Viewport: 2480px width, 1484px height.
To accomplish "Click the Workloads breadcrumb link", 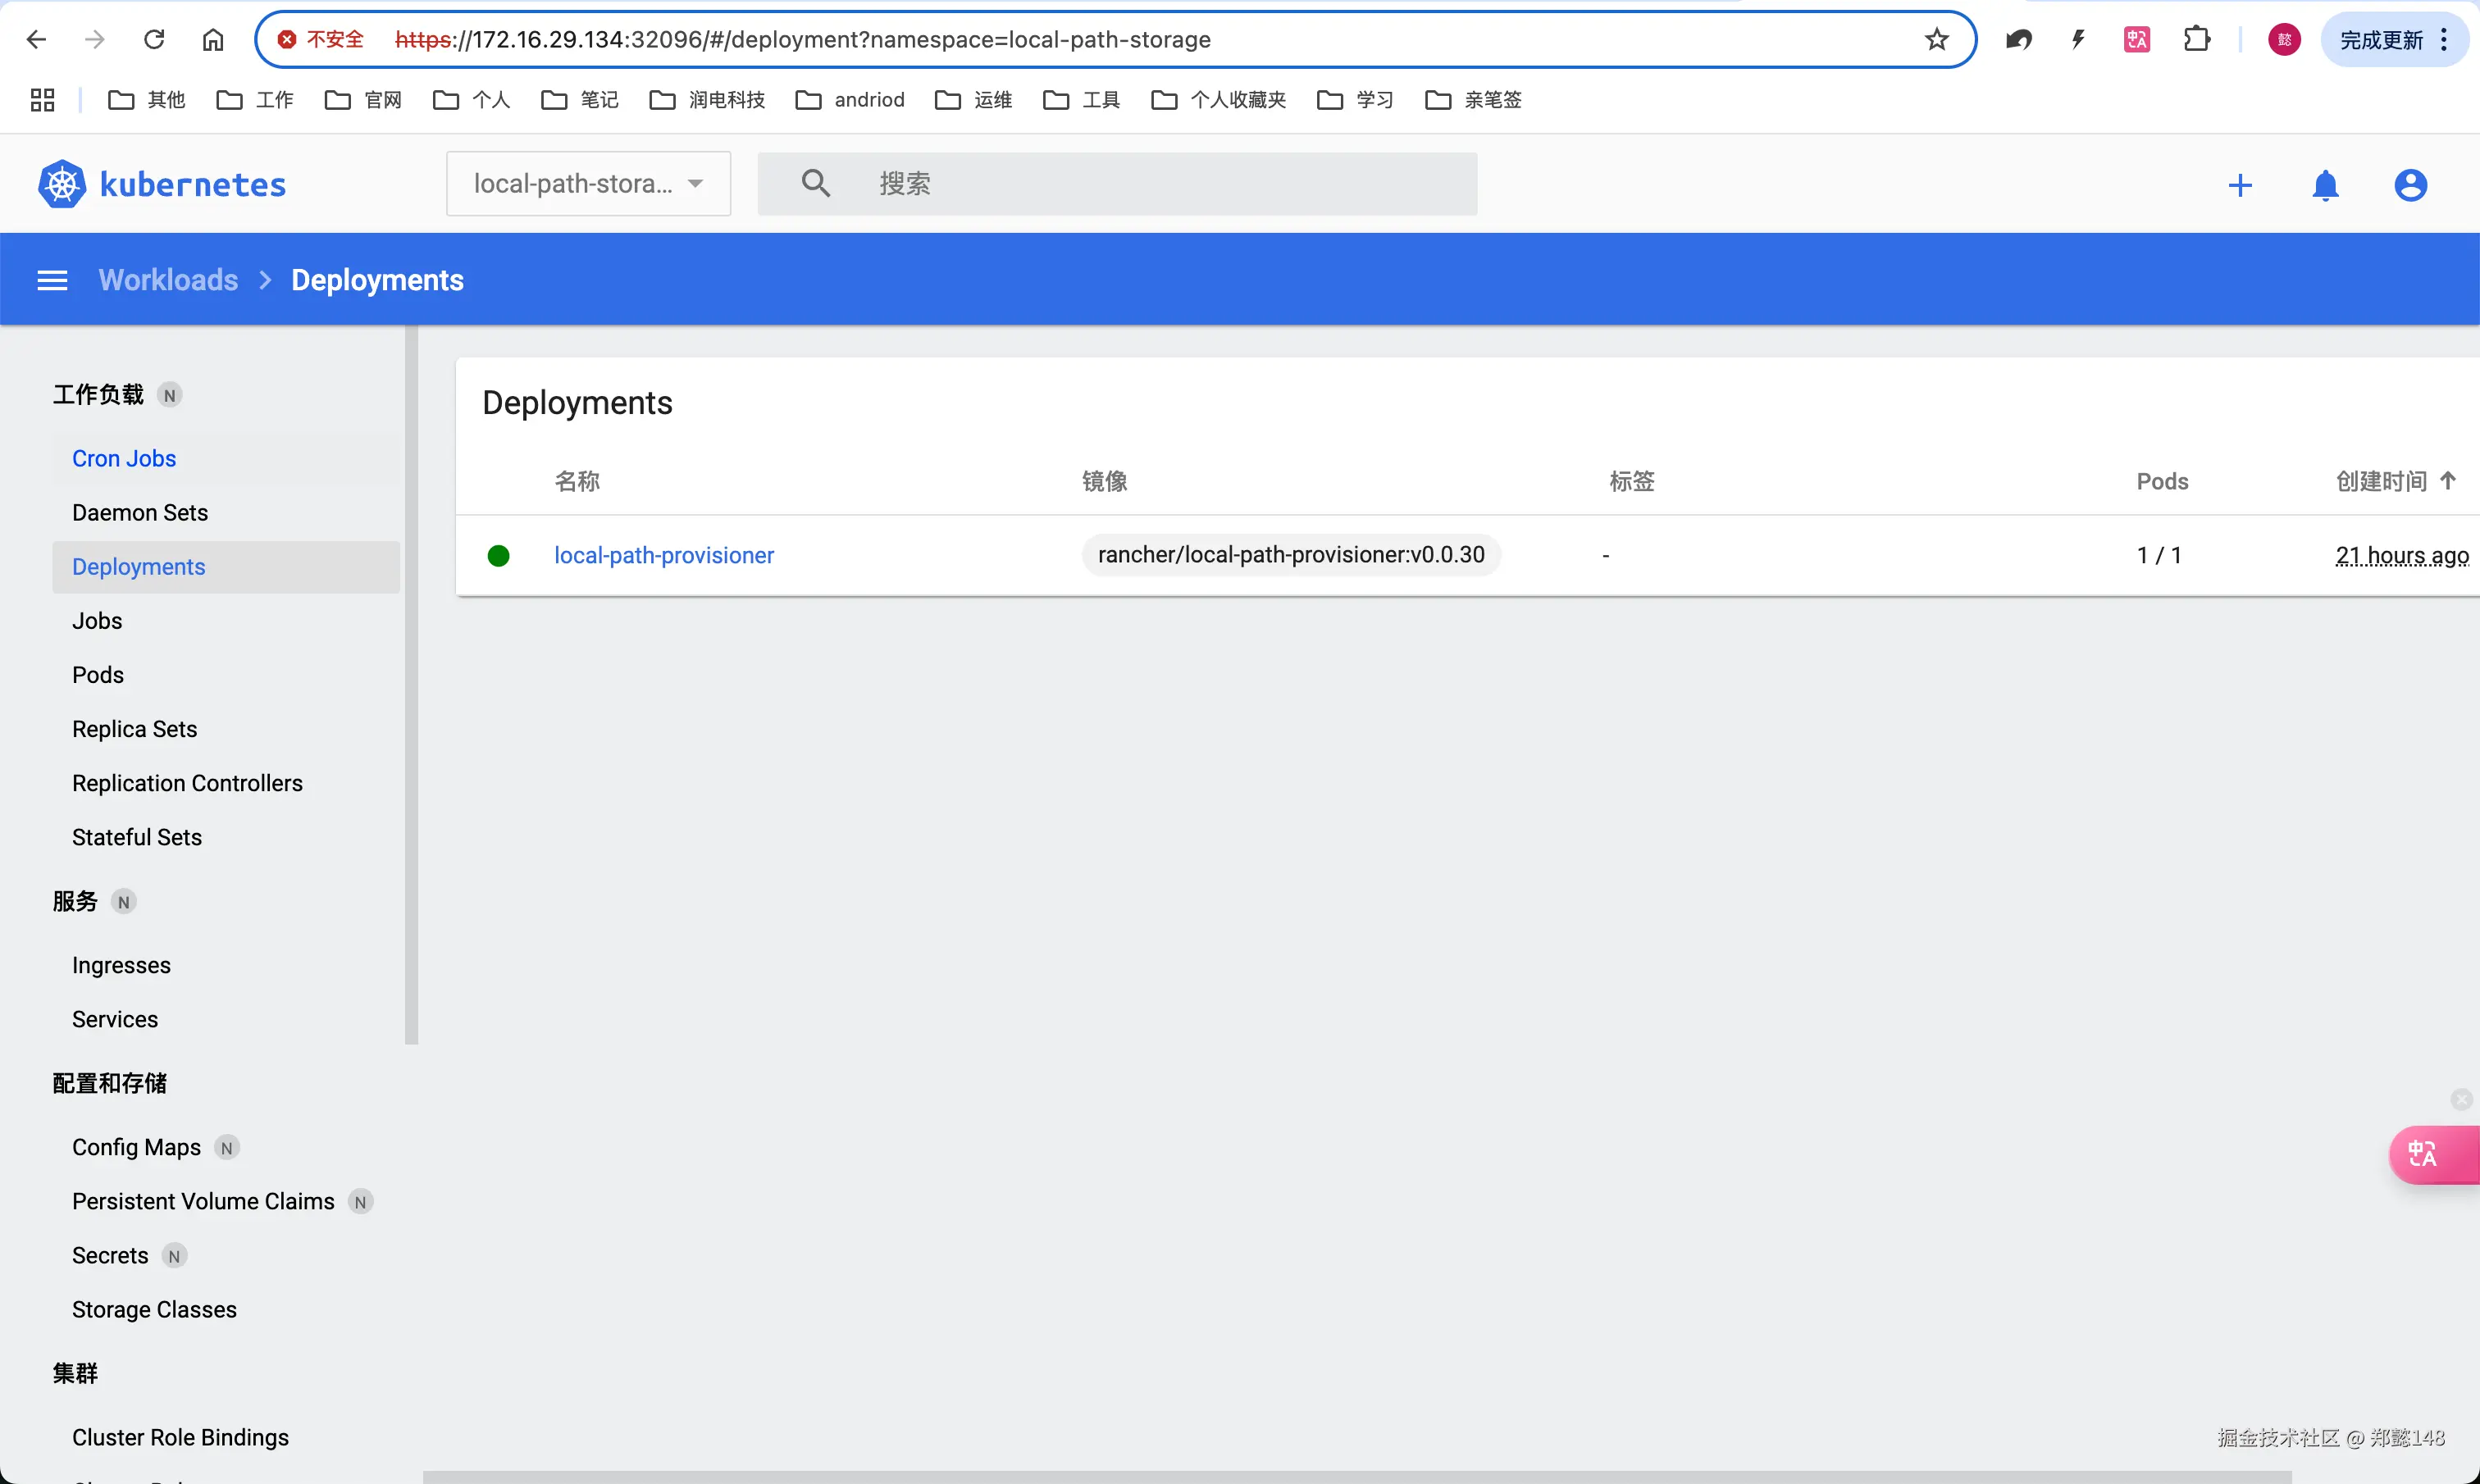I will click(168, 280).
